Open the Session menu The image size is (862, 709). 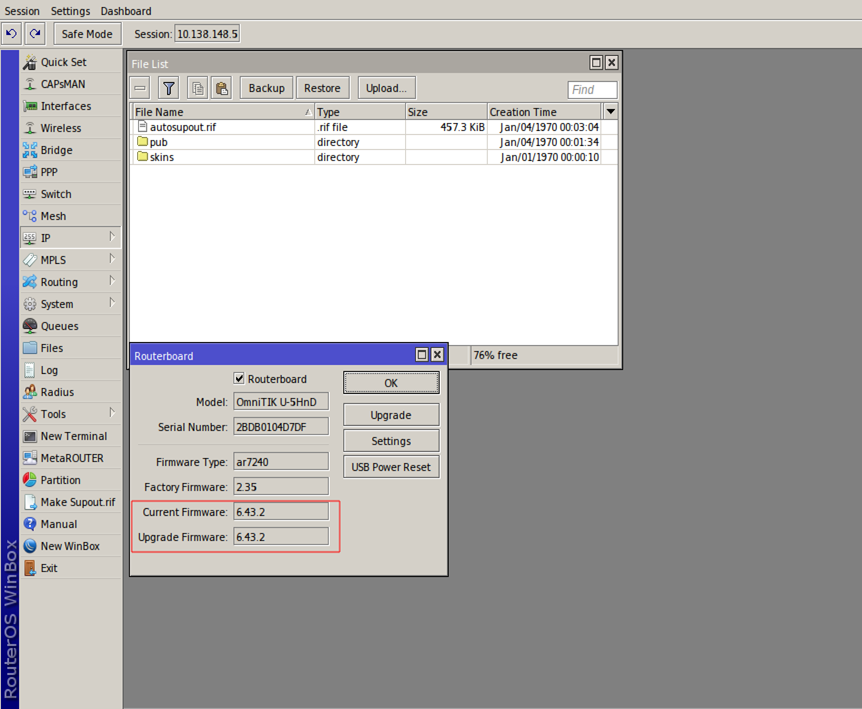(22, 11)
